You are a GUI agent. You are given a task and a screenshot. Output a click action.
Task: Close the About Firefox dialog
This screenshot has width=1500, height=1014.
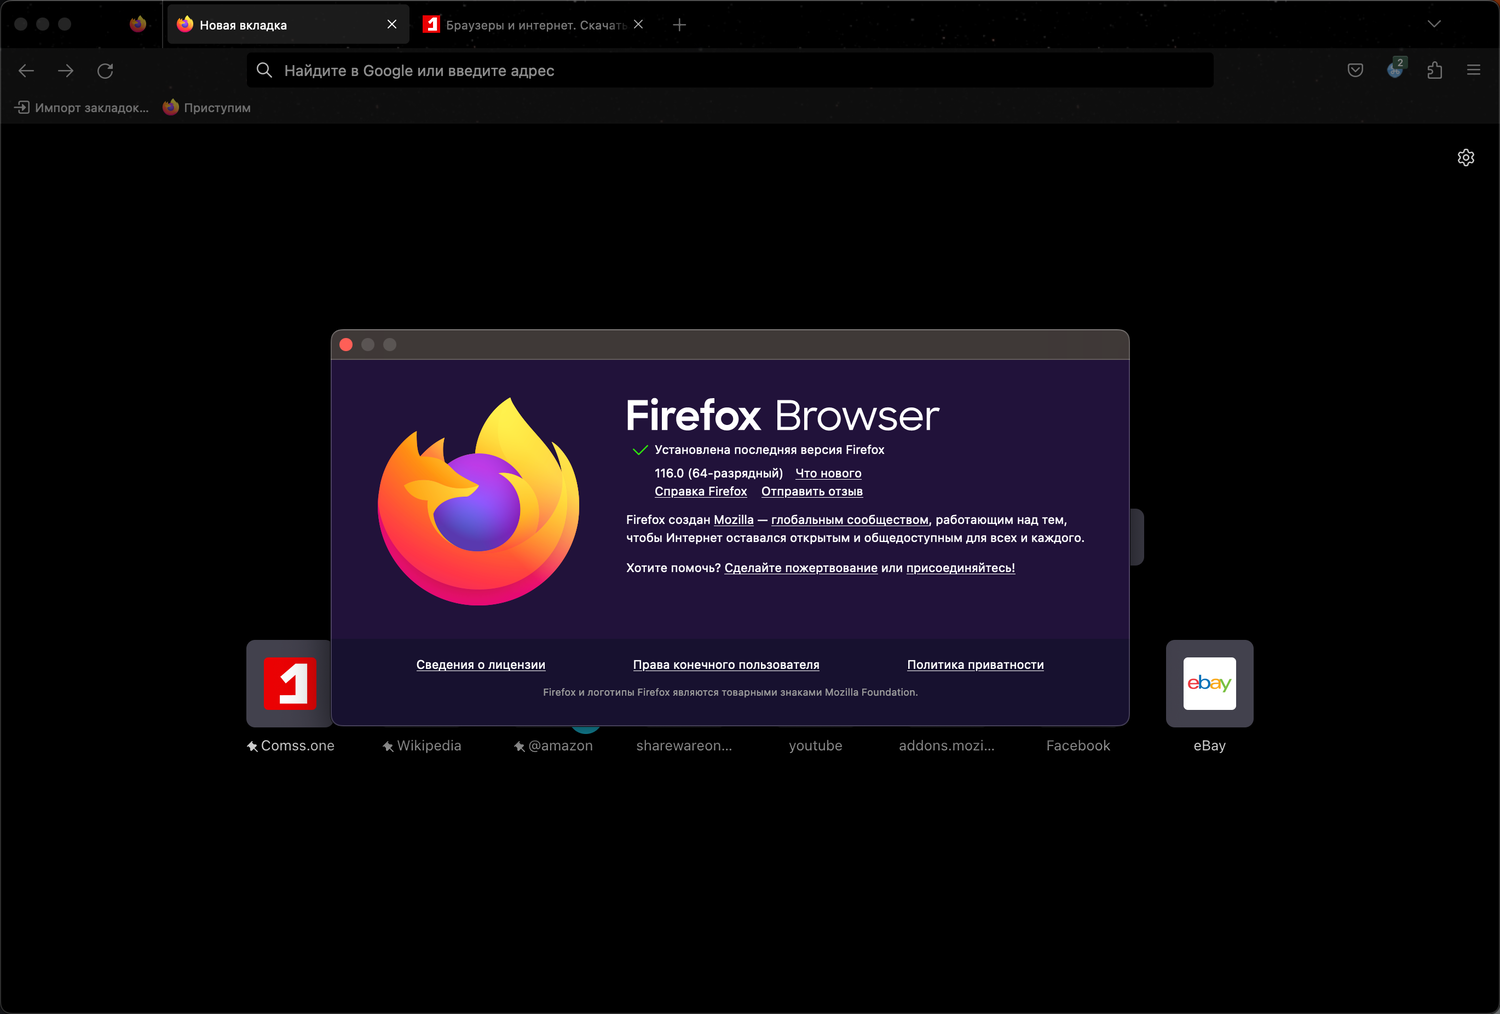coord(346,345)
